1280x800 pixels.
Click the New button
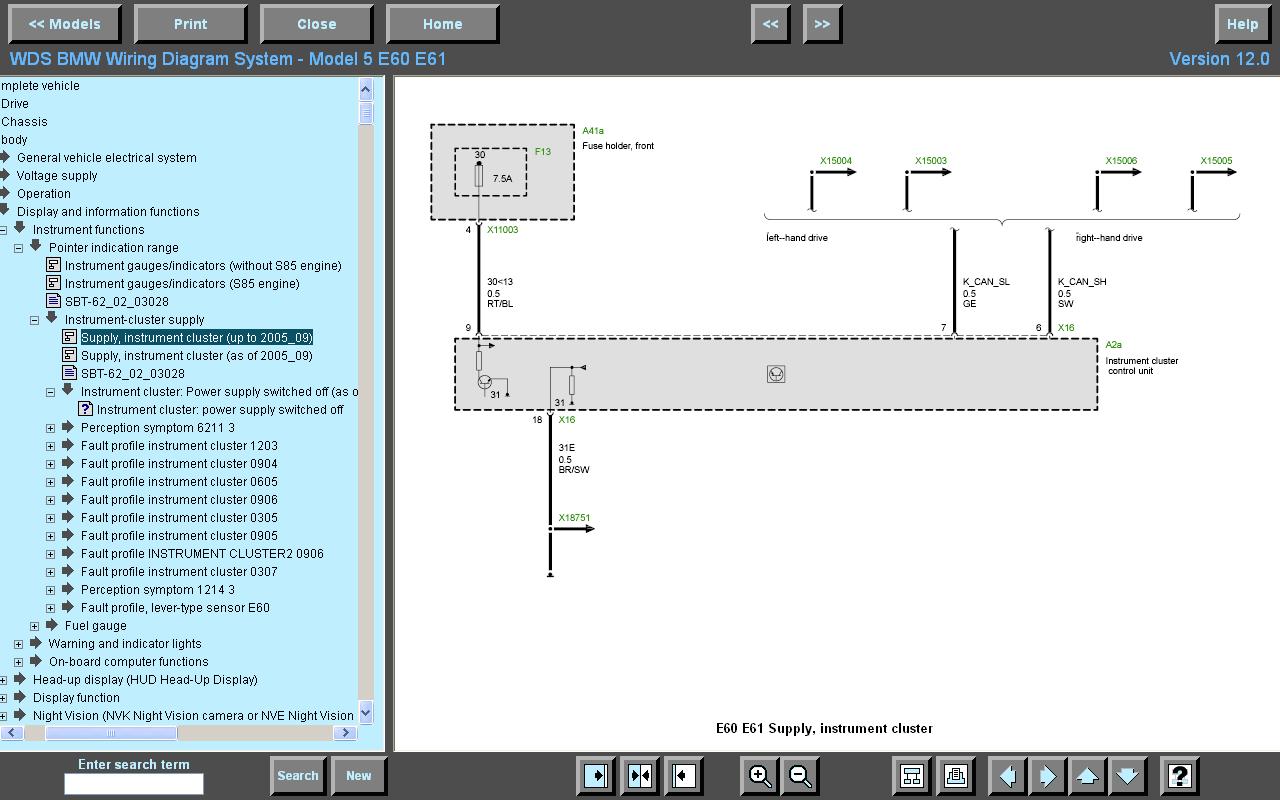(x=359, y=775)
